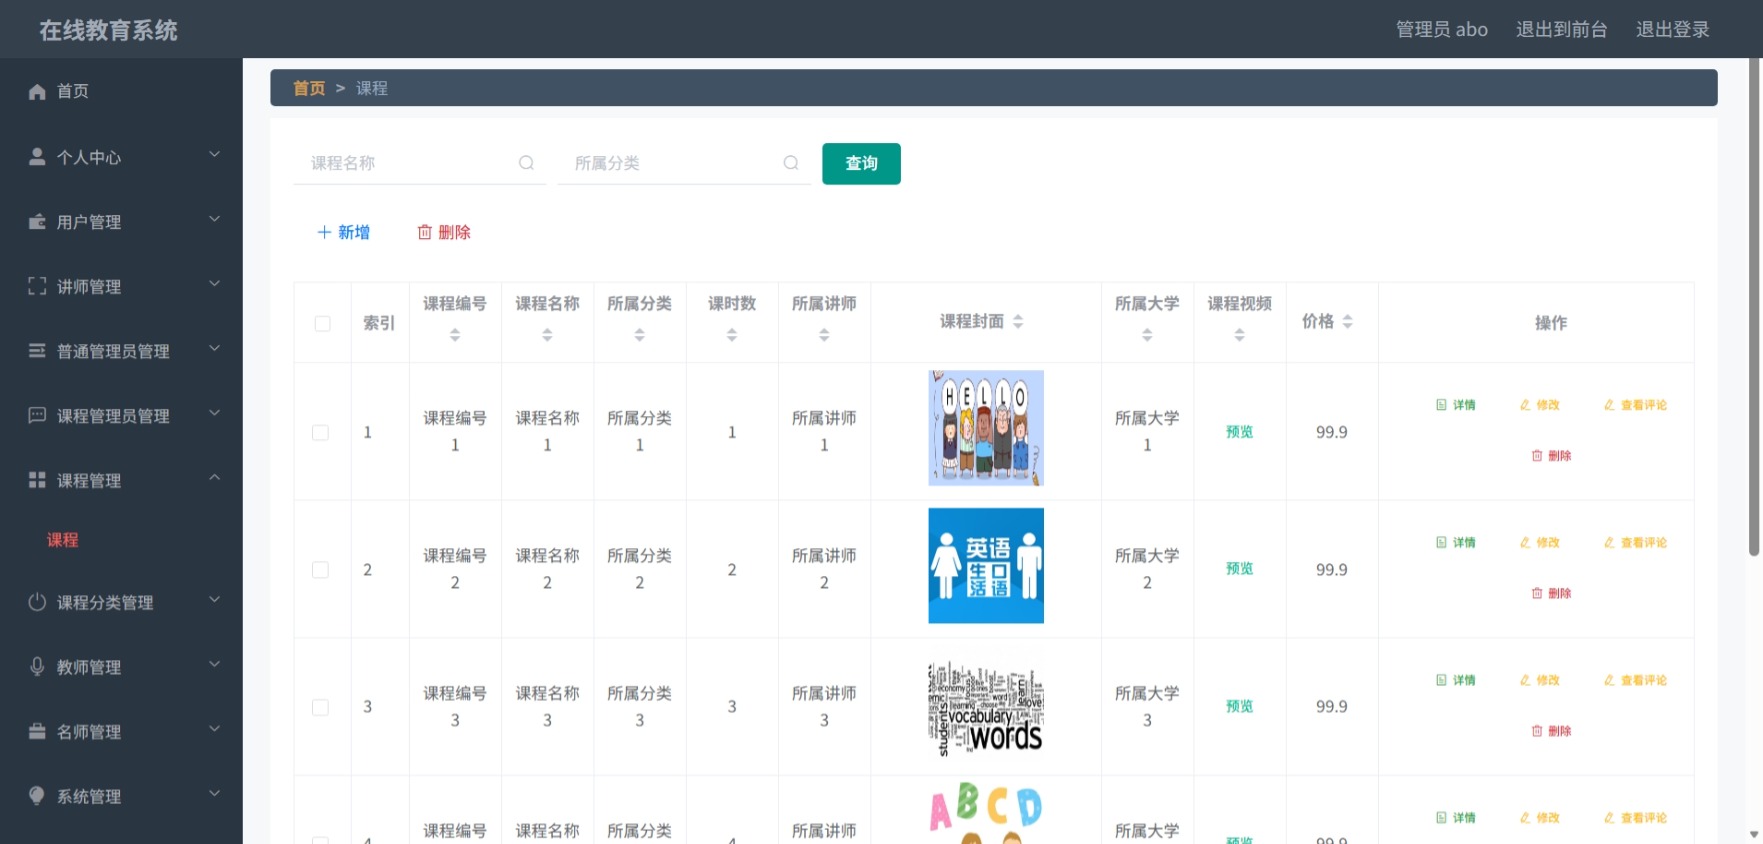1763x844 pixels.
Task: Click the wallet icon beside 用户管理
Action: (x=37, y=222)
